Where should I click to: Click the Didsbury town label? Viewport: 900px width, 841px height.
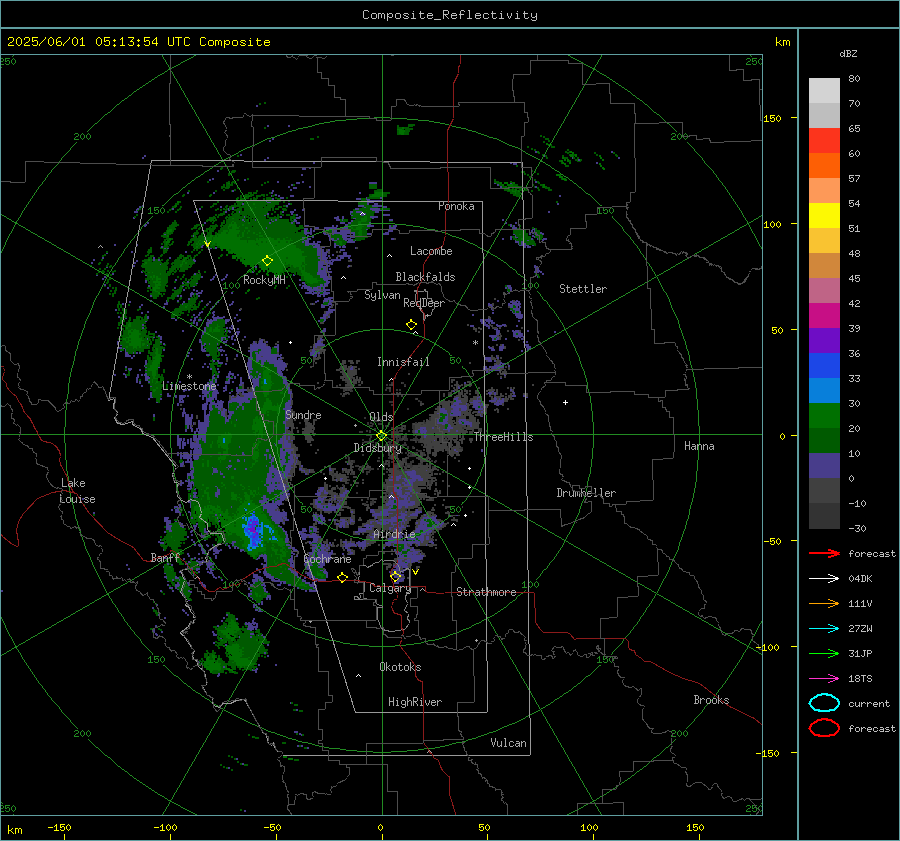[377, 448]
